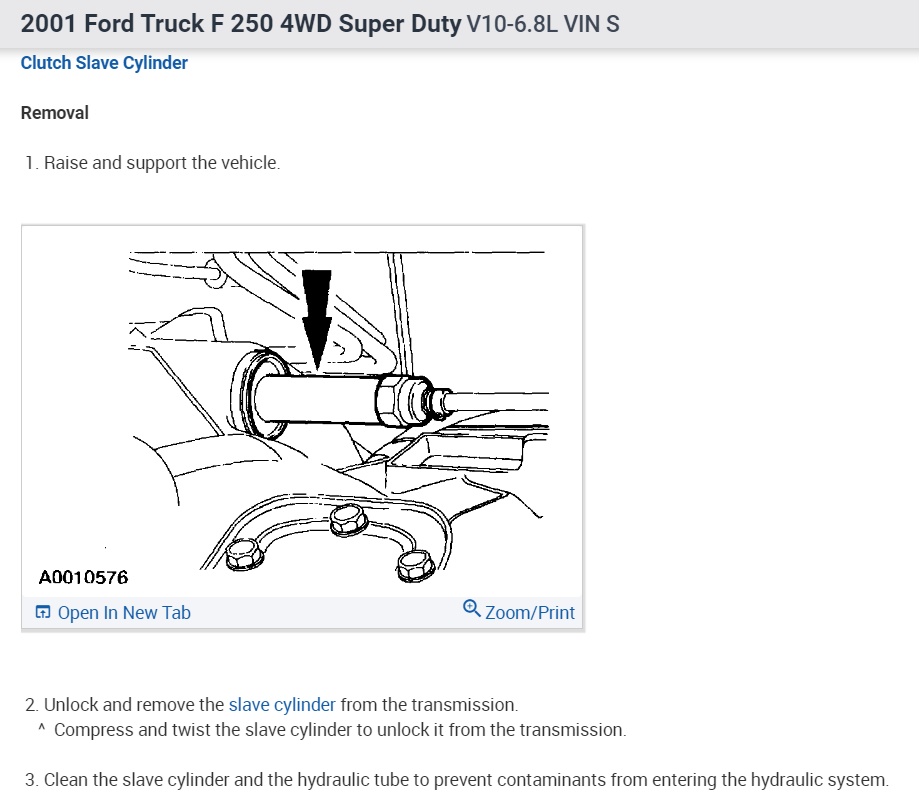Viewport: 919px width, 809px height.
Task: Click the caret bullet before Compress
Action: click(41, 729)
